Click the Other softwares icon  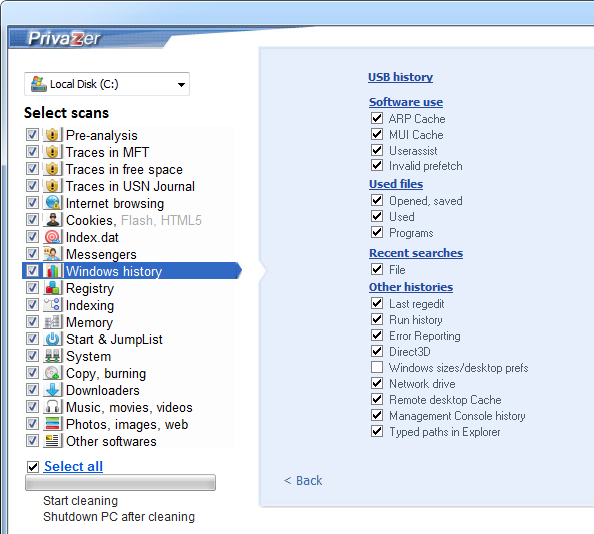[52, 441]
